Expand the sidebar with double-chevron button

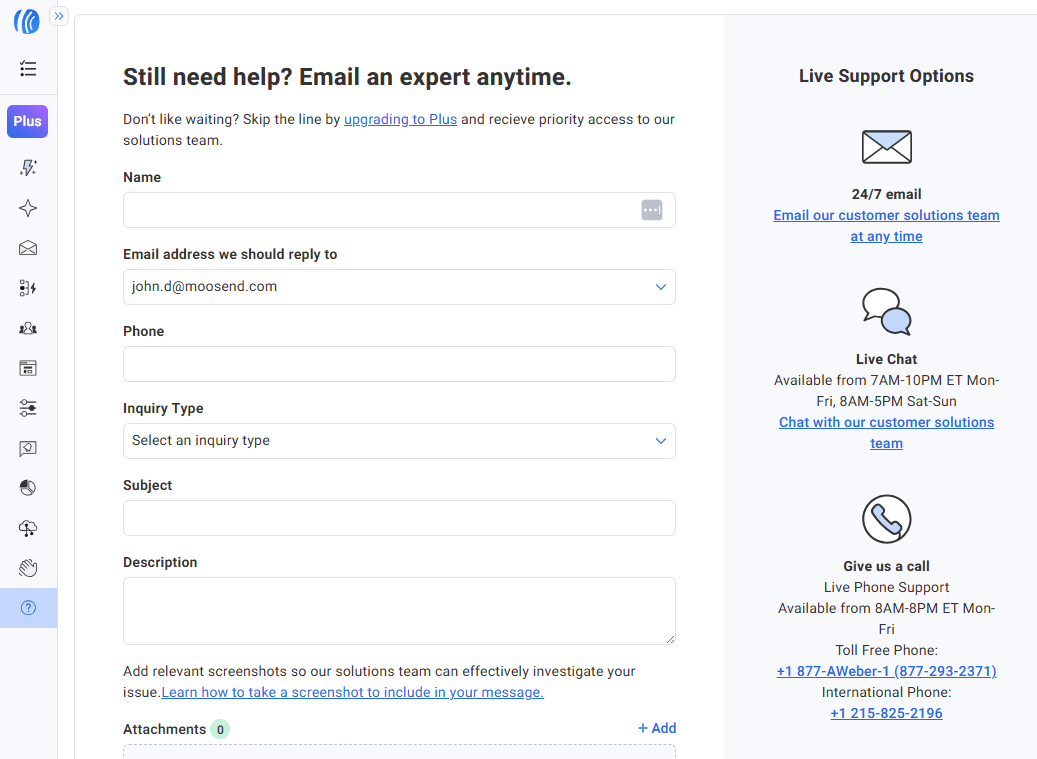pyautogui.click(x=59, y=16)
